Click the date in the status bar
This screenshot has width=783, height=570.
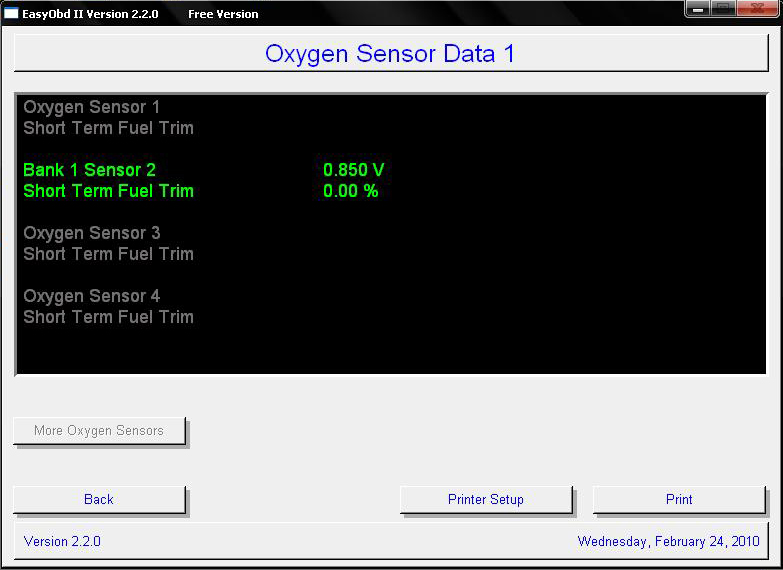point(668,542)
